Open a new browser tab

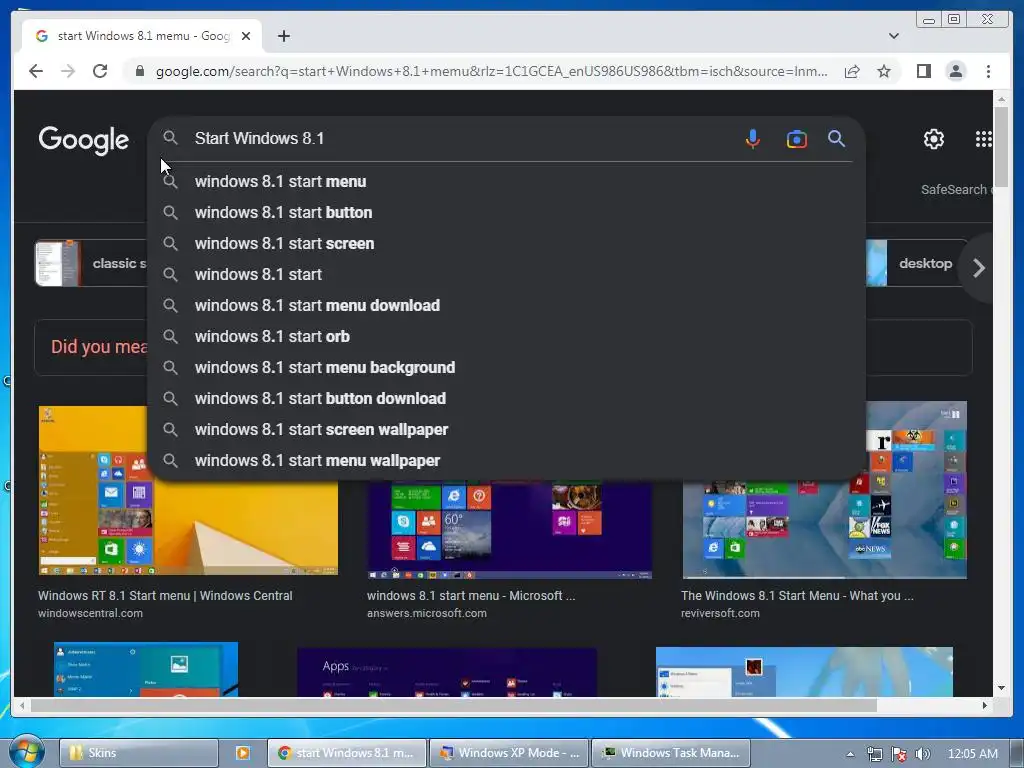click(283, 36)
